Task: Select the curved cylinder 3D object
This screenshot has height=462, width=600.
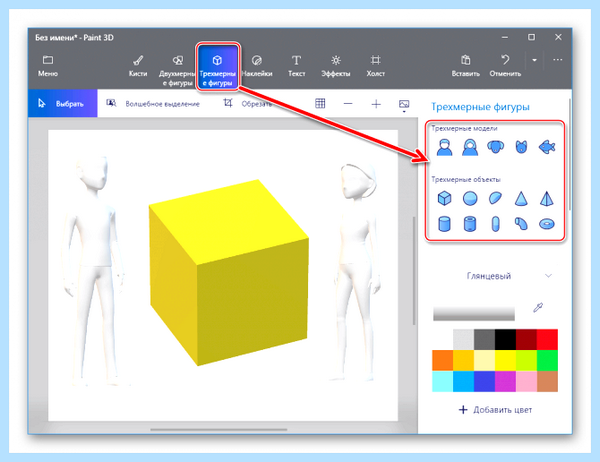Action: coord(521,224)
